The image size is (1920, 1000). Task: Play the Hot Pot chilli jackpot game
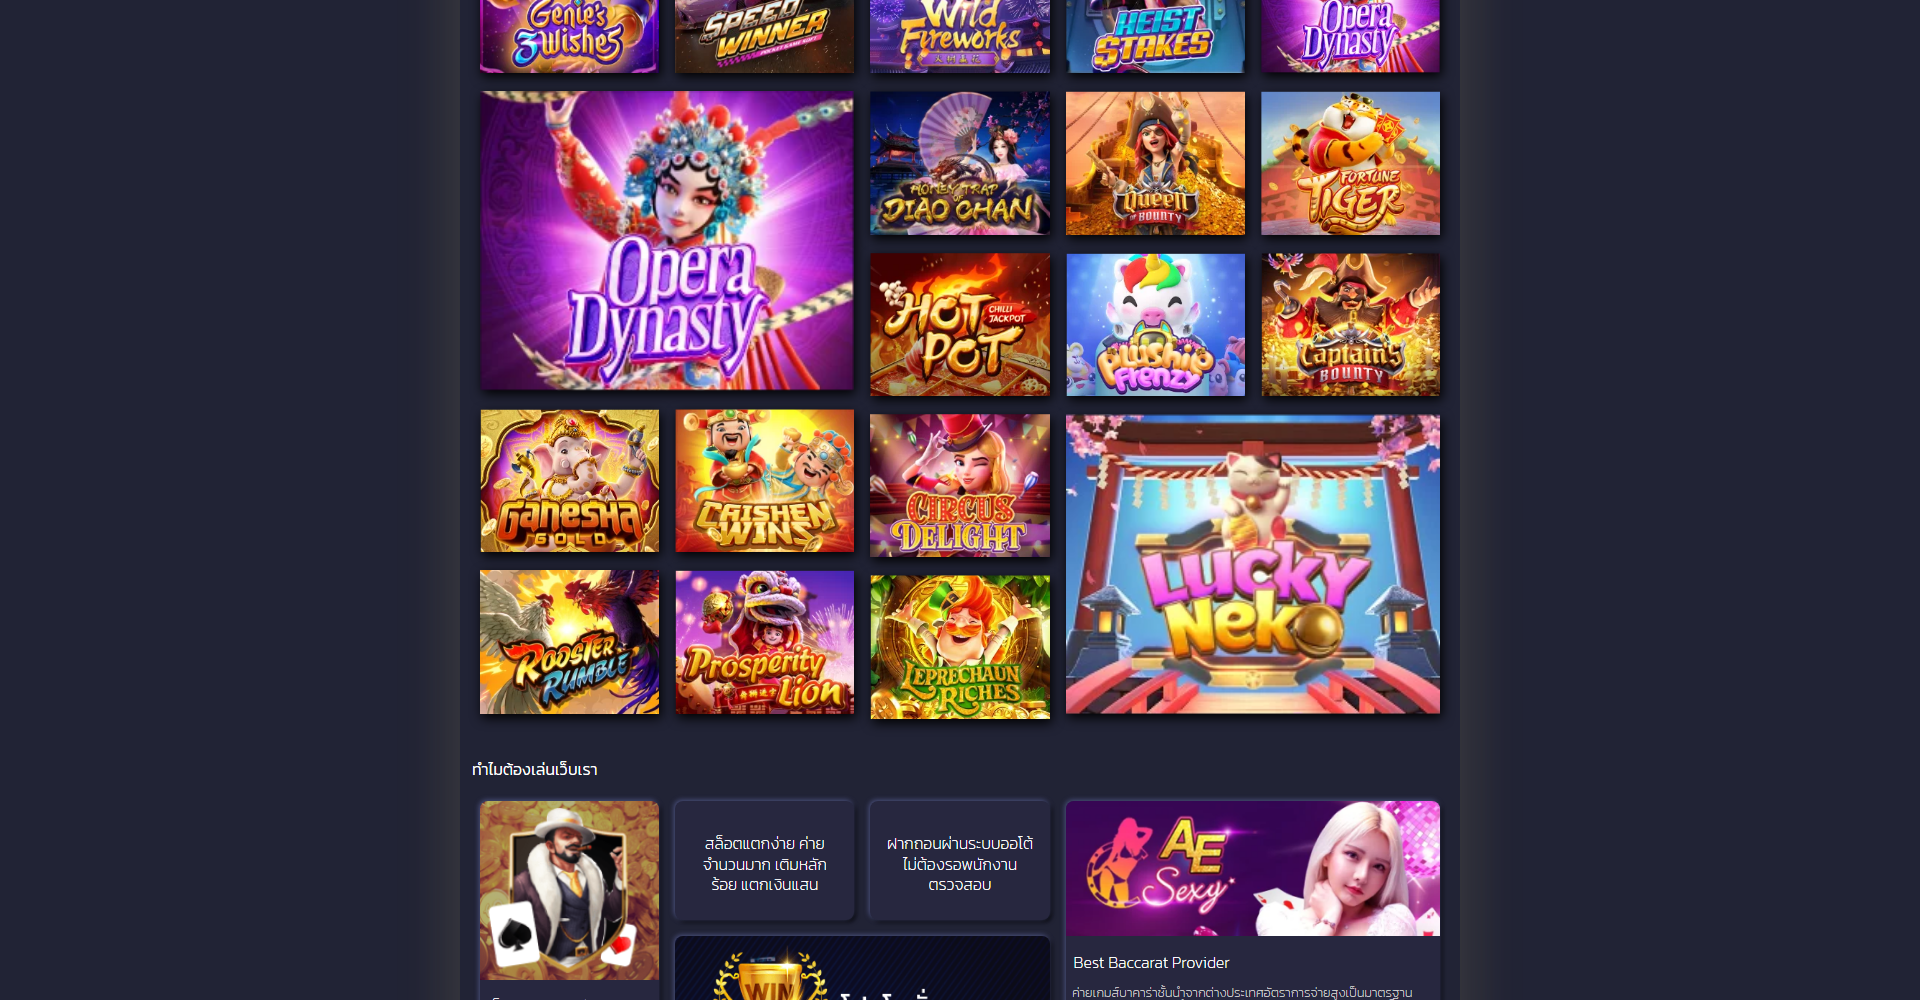960,324
